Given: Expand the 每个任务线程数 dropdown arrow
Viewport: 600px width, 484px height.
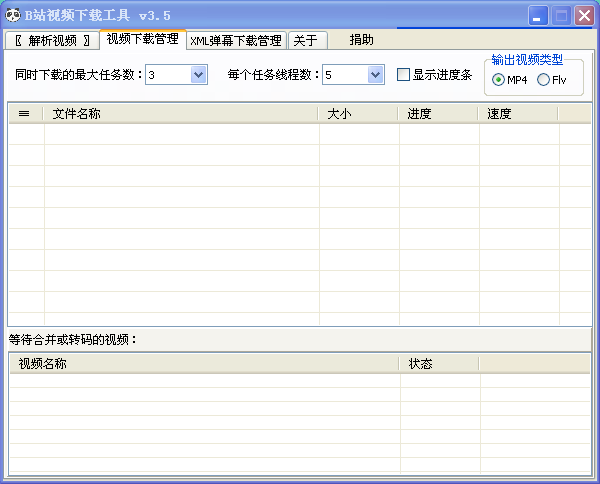Looking at the screenshot, I should click(375, 75).
